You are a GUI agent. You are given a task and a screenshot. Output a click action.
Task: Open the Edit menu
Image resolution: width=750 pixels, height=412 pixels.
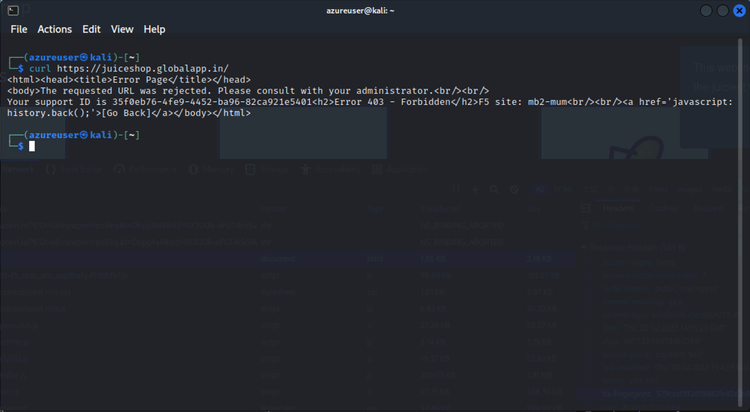tap(92, 30)
